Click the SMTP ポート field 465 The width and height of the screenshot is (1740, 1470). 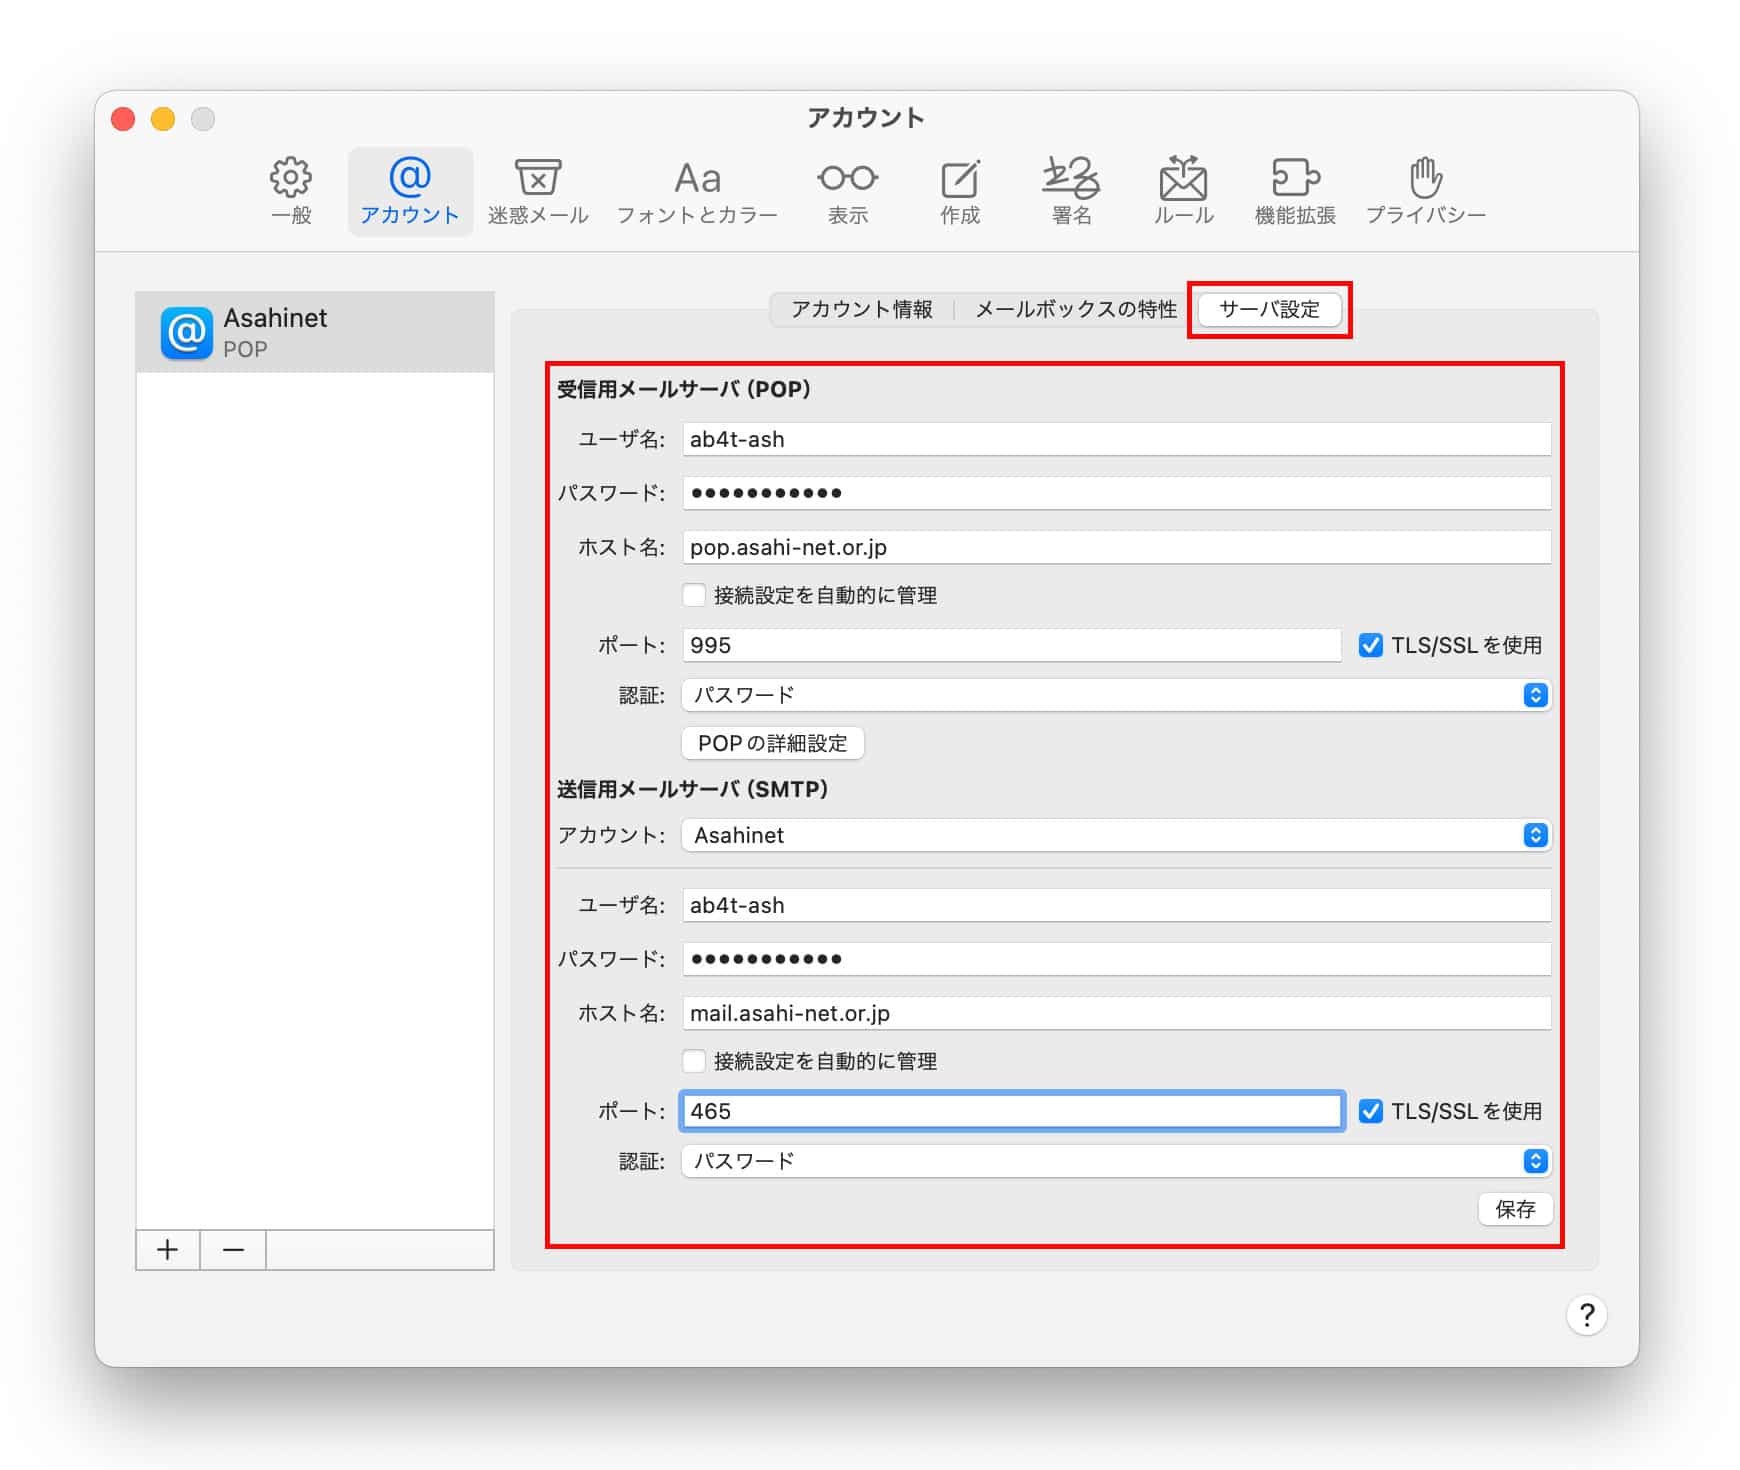tap(1012, 1111)
